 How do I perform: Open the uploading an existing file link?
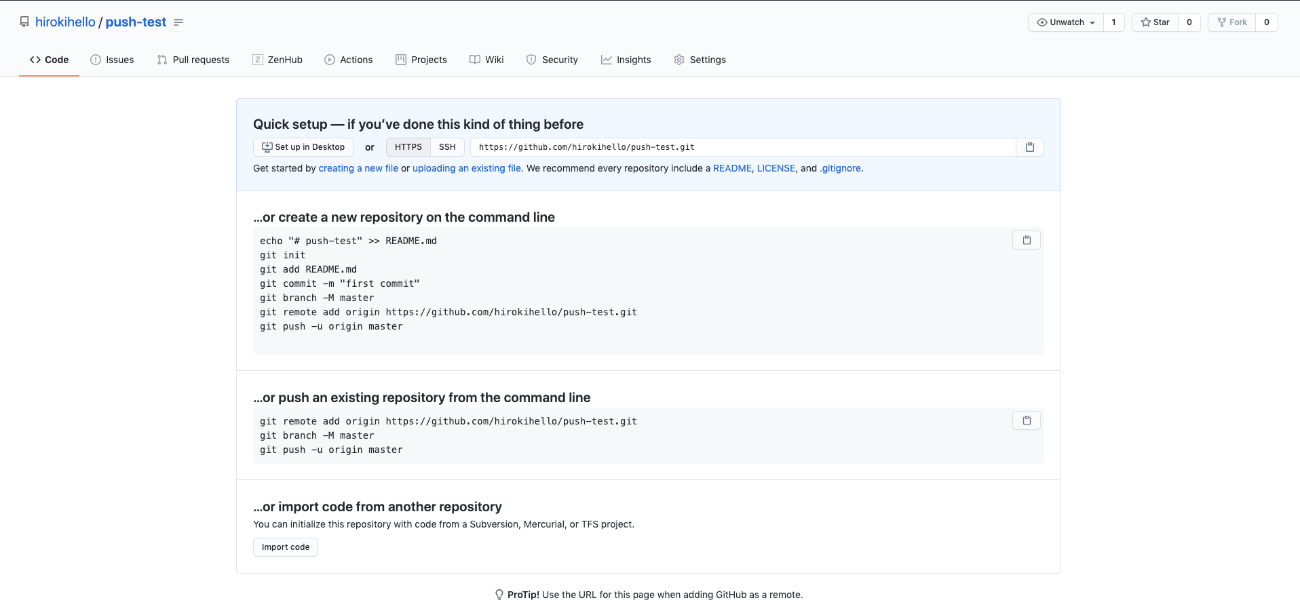[467, 169]
